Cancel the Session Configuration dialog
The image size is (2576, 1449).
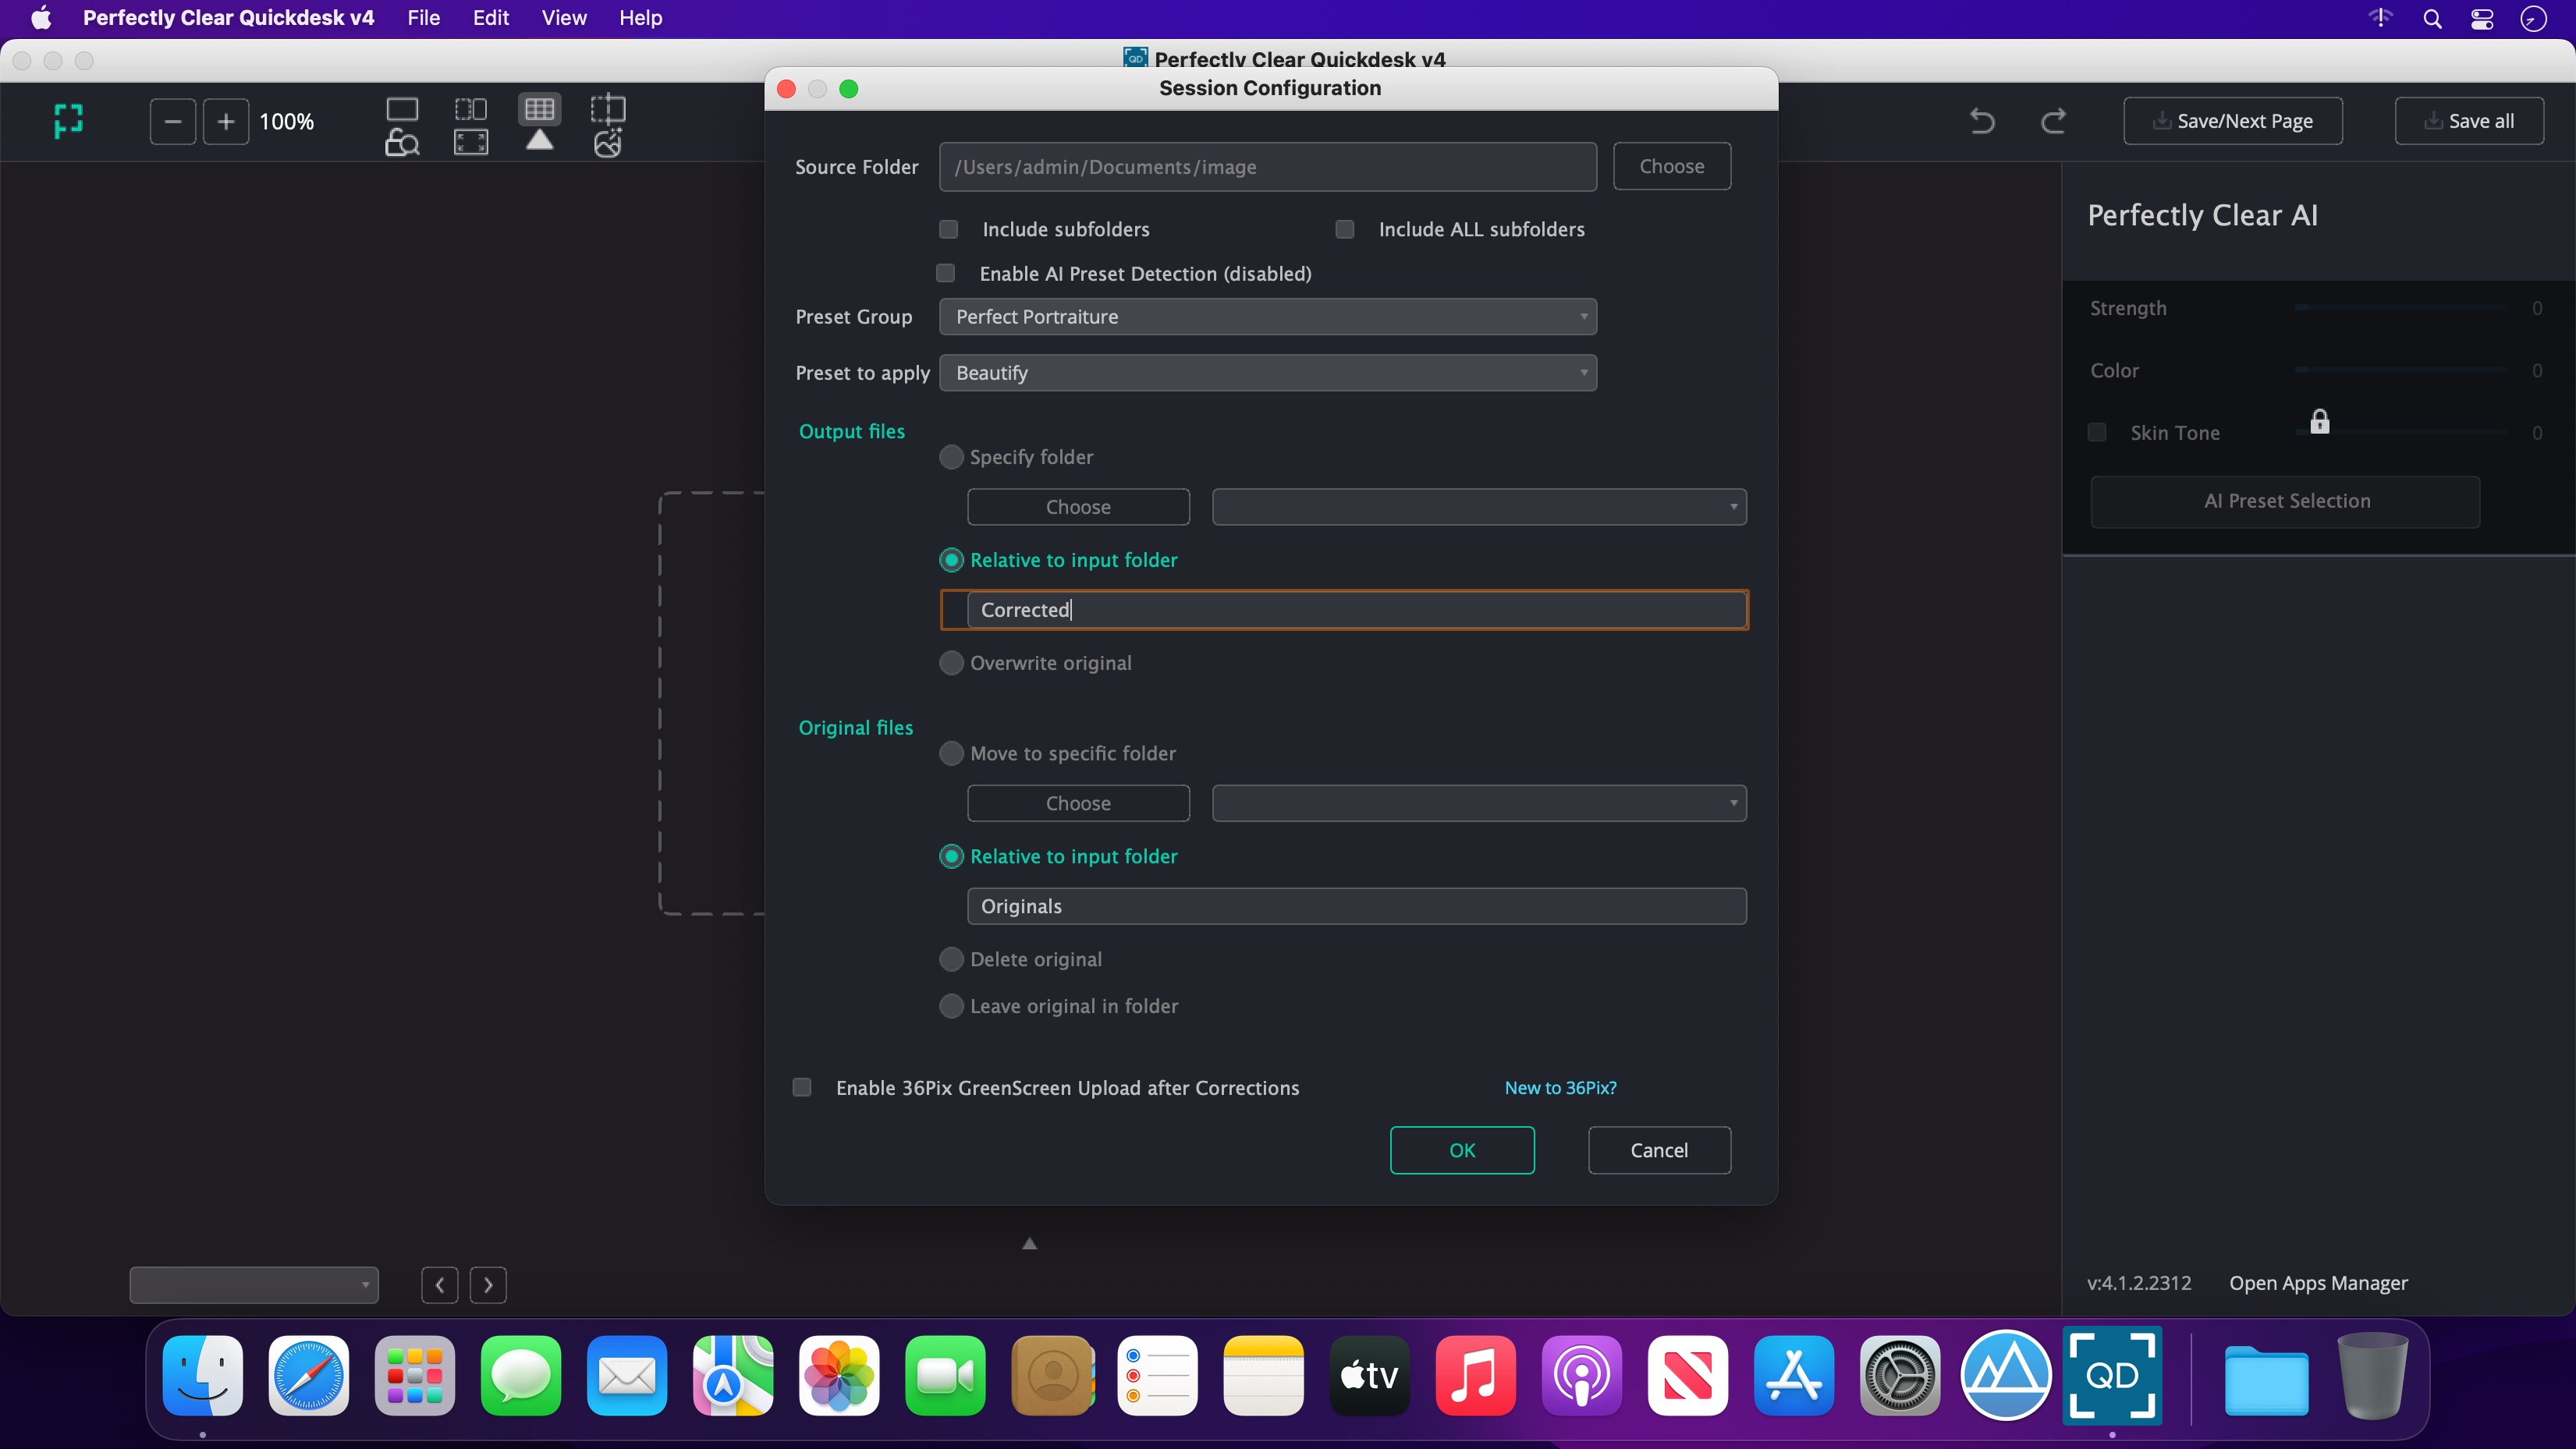pyautogui.click(x=1659, y=1150)
